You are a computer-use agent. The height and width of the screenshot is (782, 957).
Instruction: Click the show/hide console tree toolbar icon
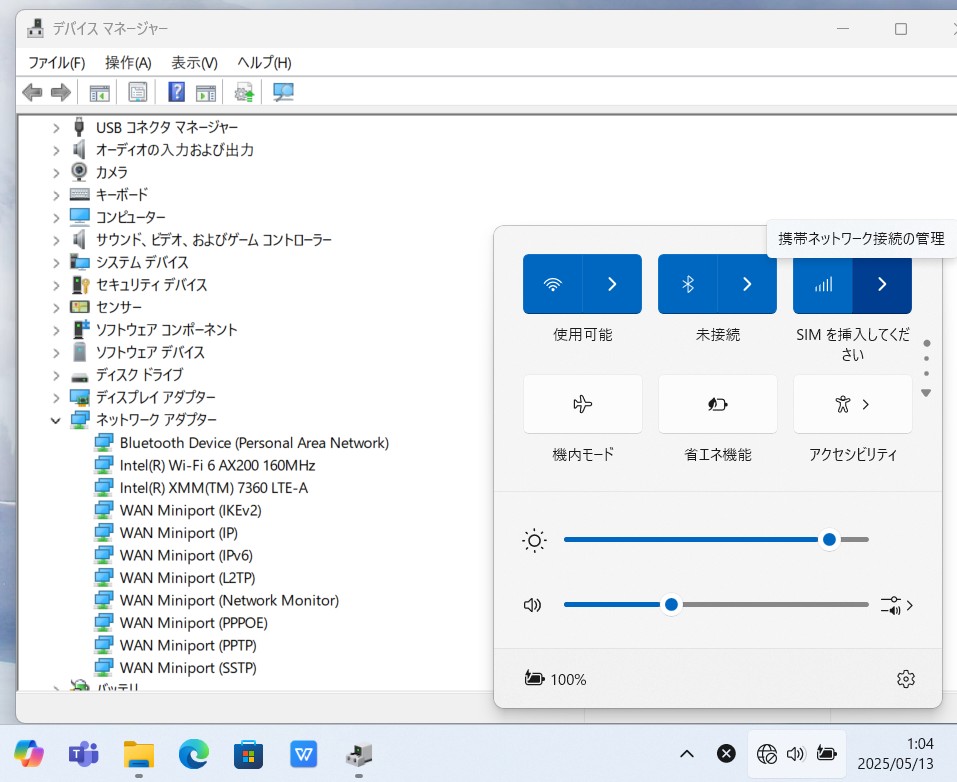tap(99, 93)
